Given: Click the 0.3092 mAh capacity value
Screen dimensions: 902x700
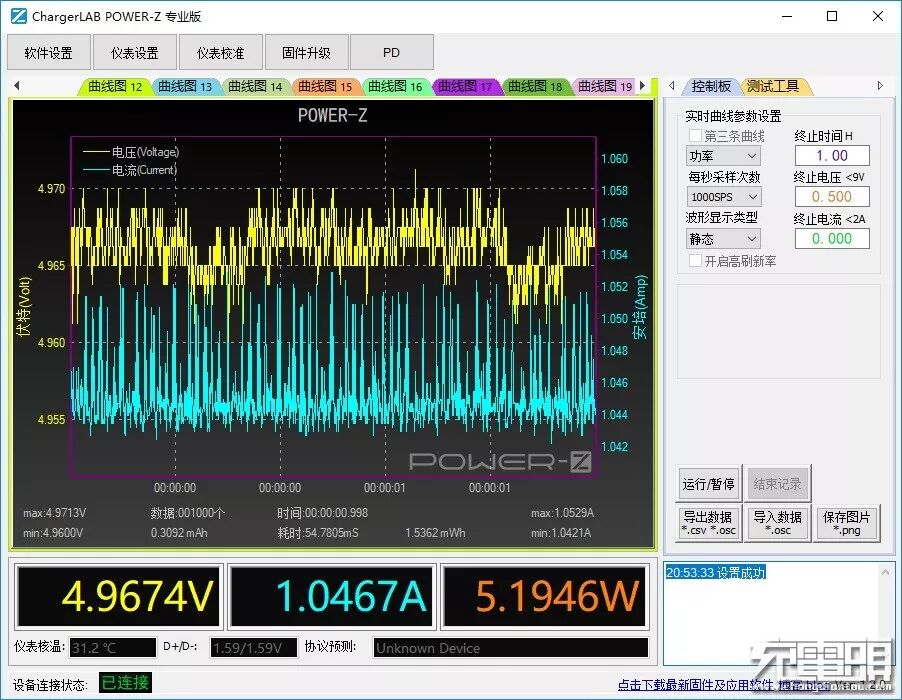Looking at the screenshot, I should tap(179, 533).
